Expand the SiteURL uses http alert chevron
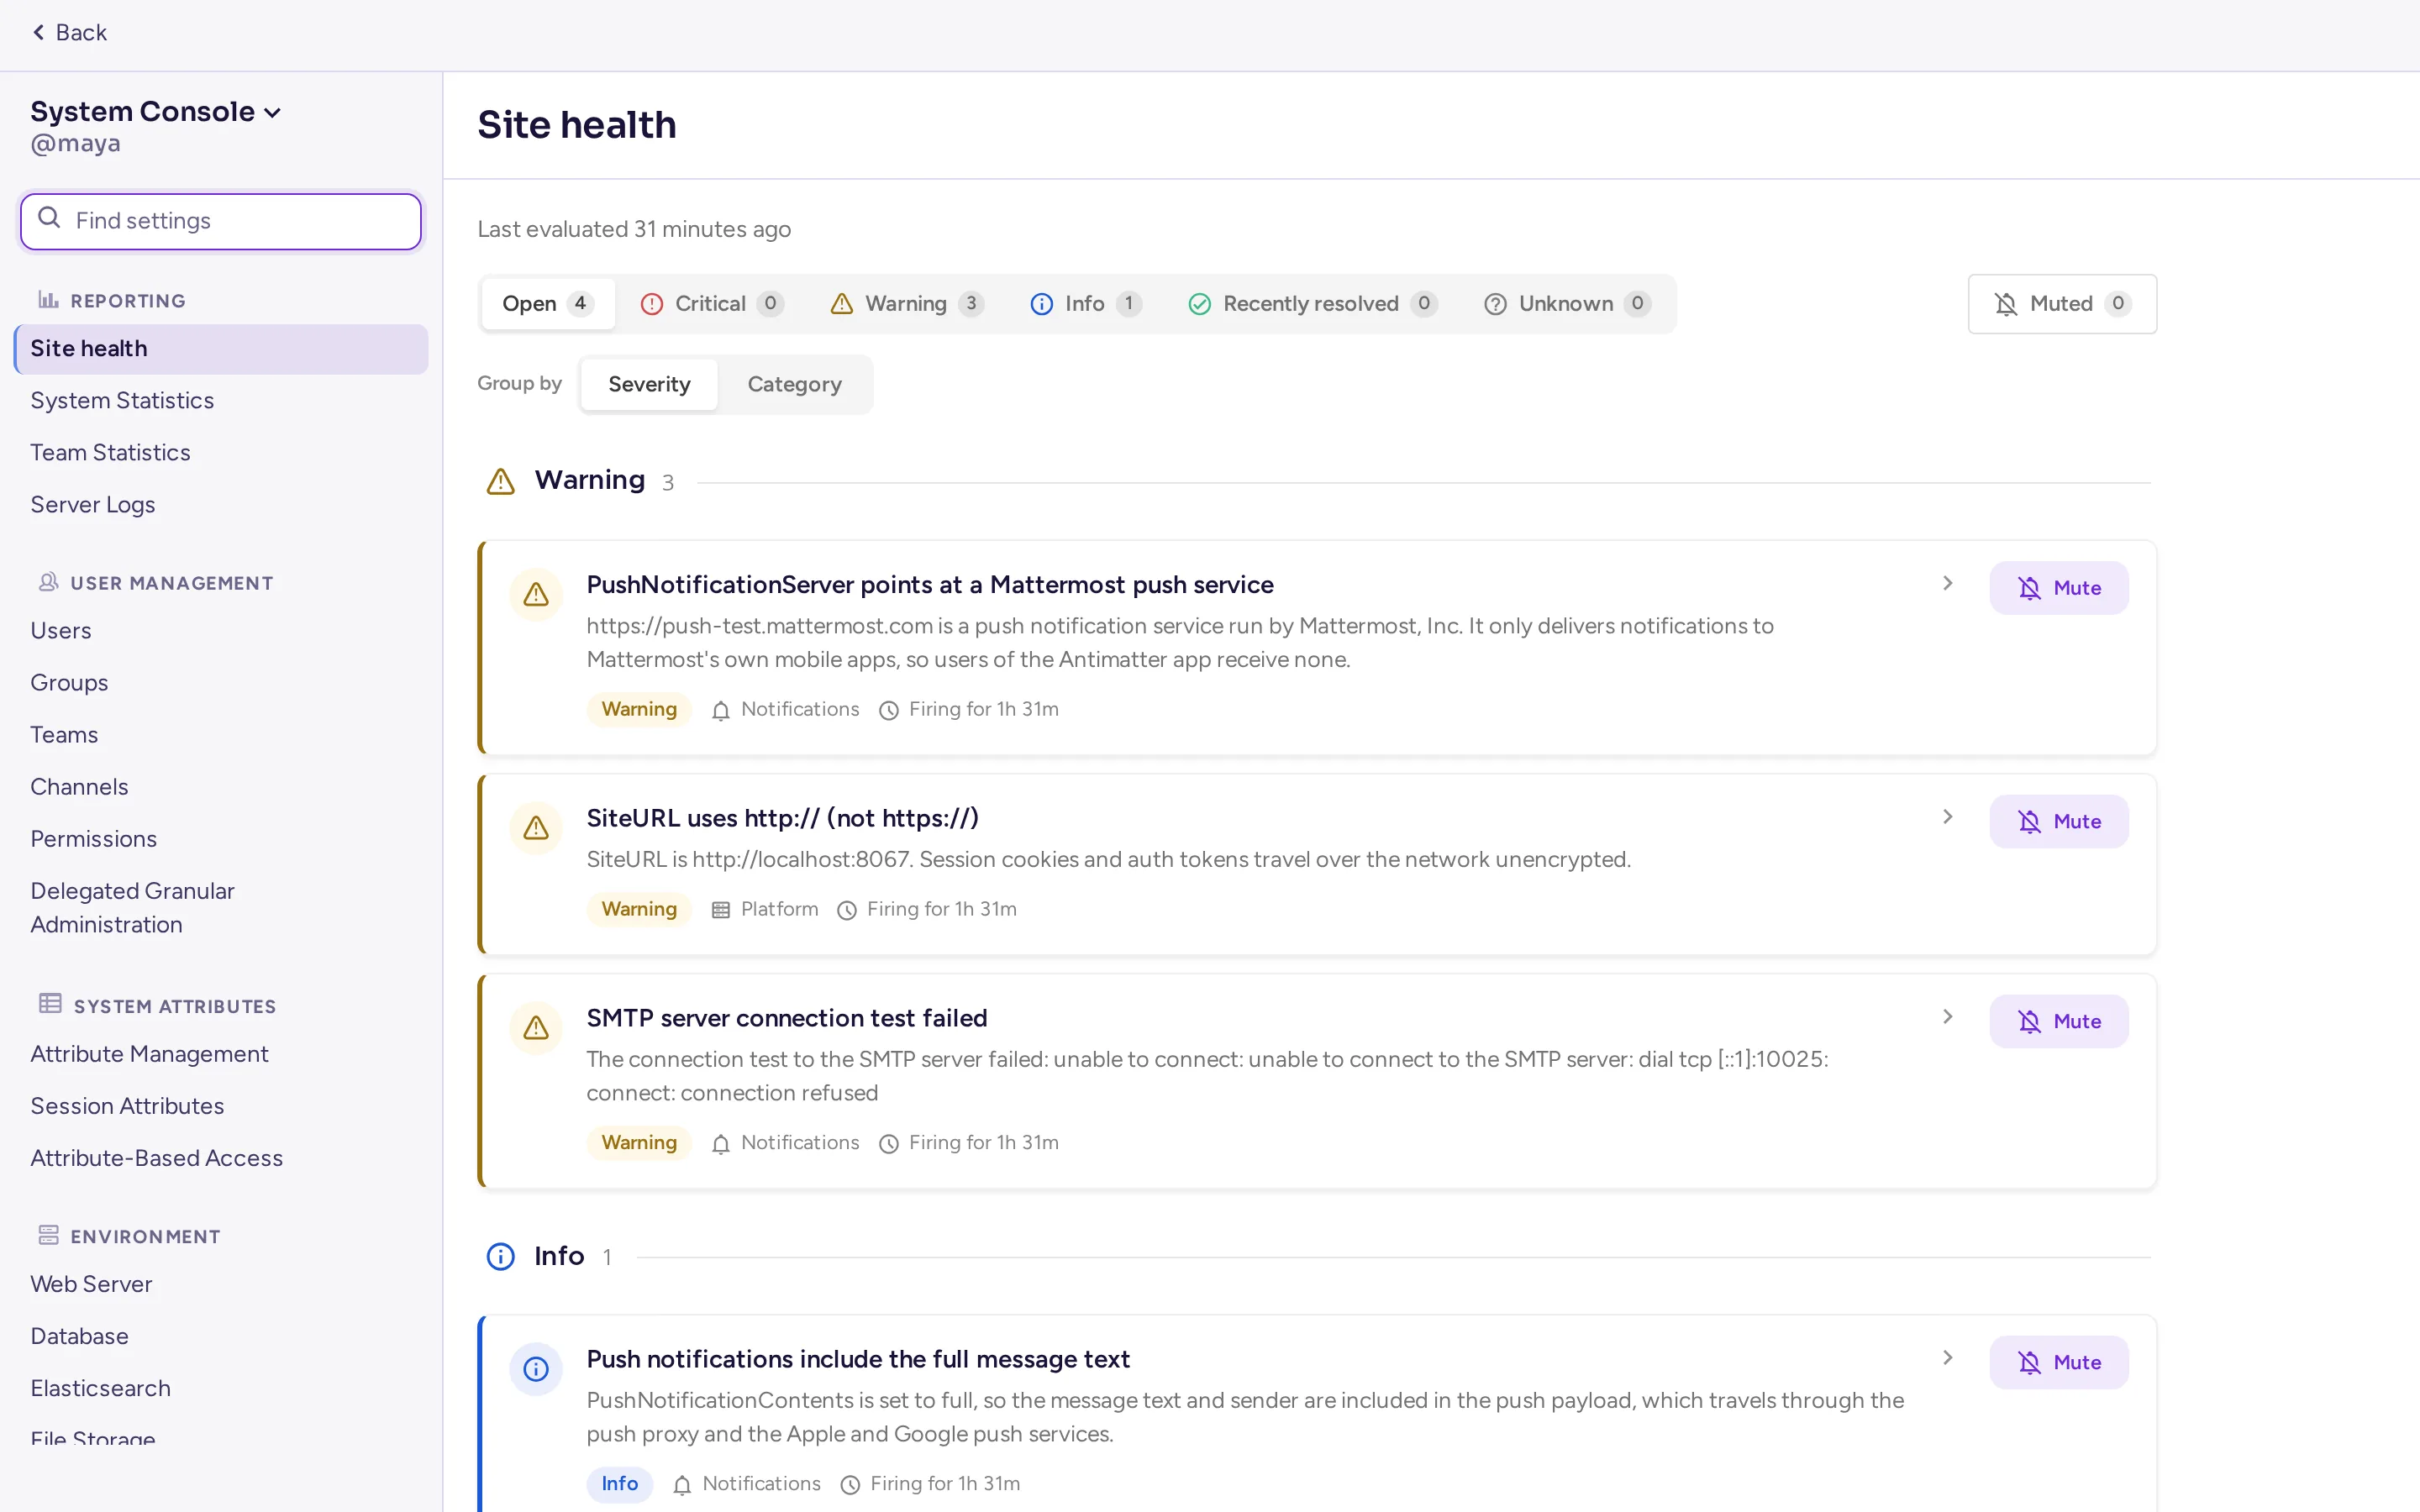Image resolution: width=2420 pixels, height=1512 pixels. pos(1947,817)
